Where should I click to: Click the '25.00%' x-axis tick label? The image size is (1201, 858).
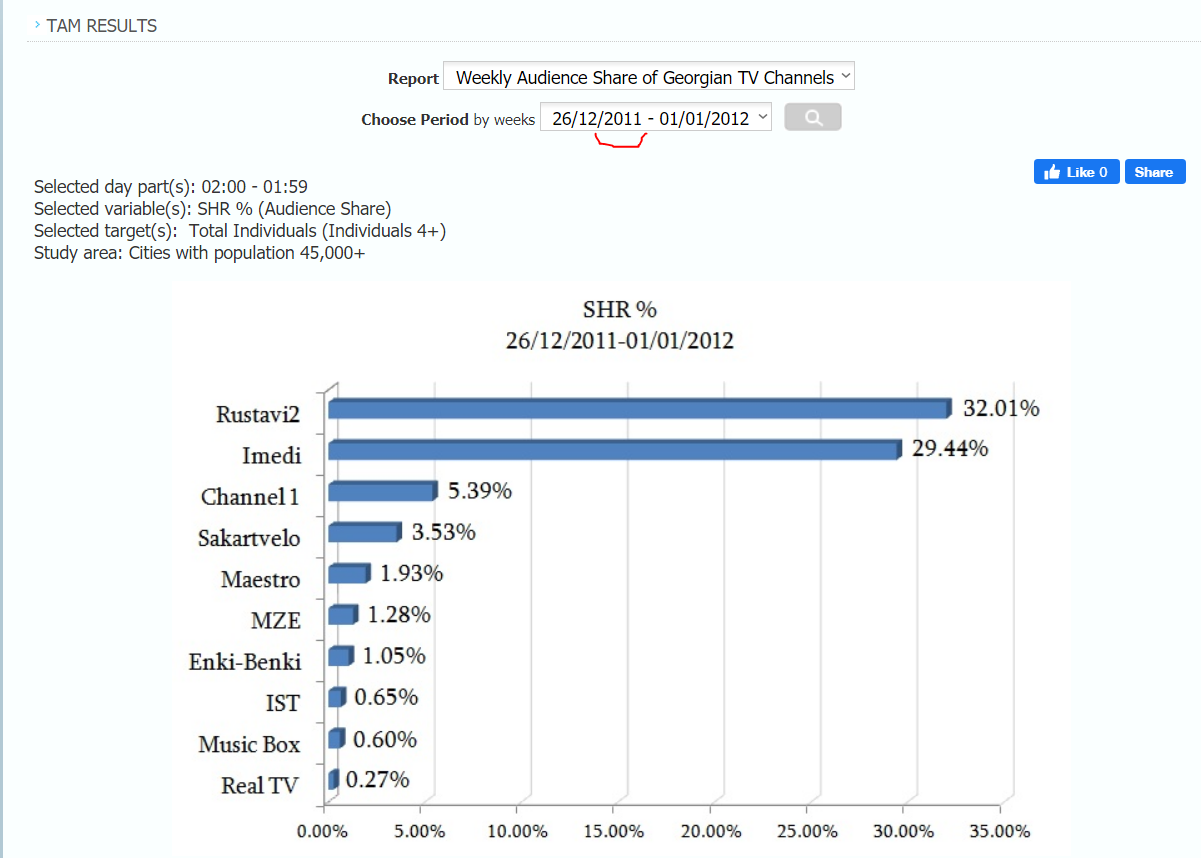(807, 831)
